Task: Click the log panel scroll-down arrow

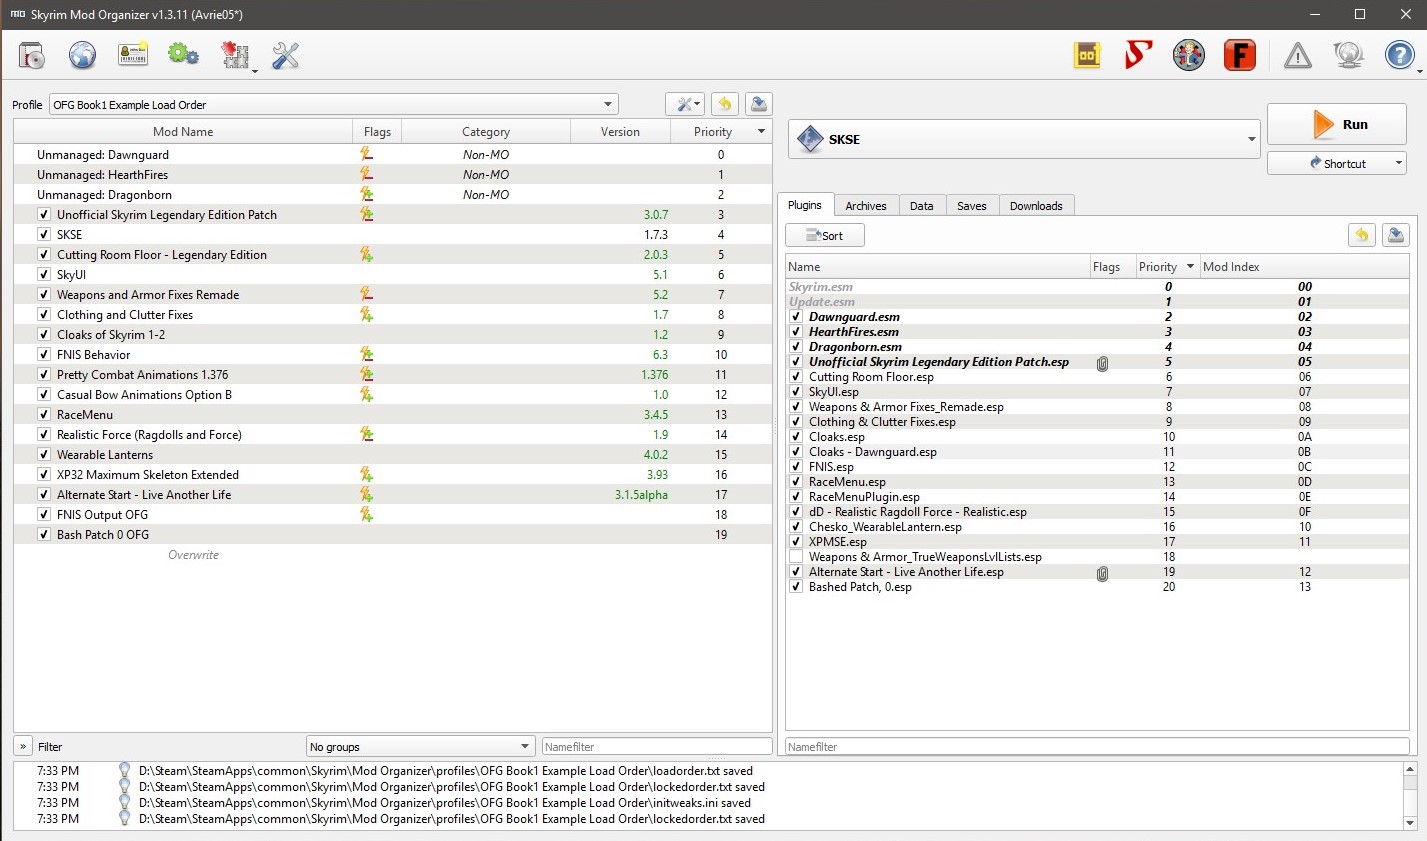Action: coord(1410,823)
